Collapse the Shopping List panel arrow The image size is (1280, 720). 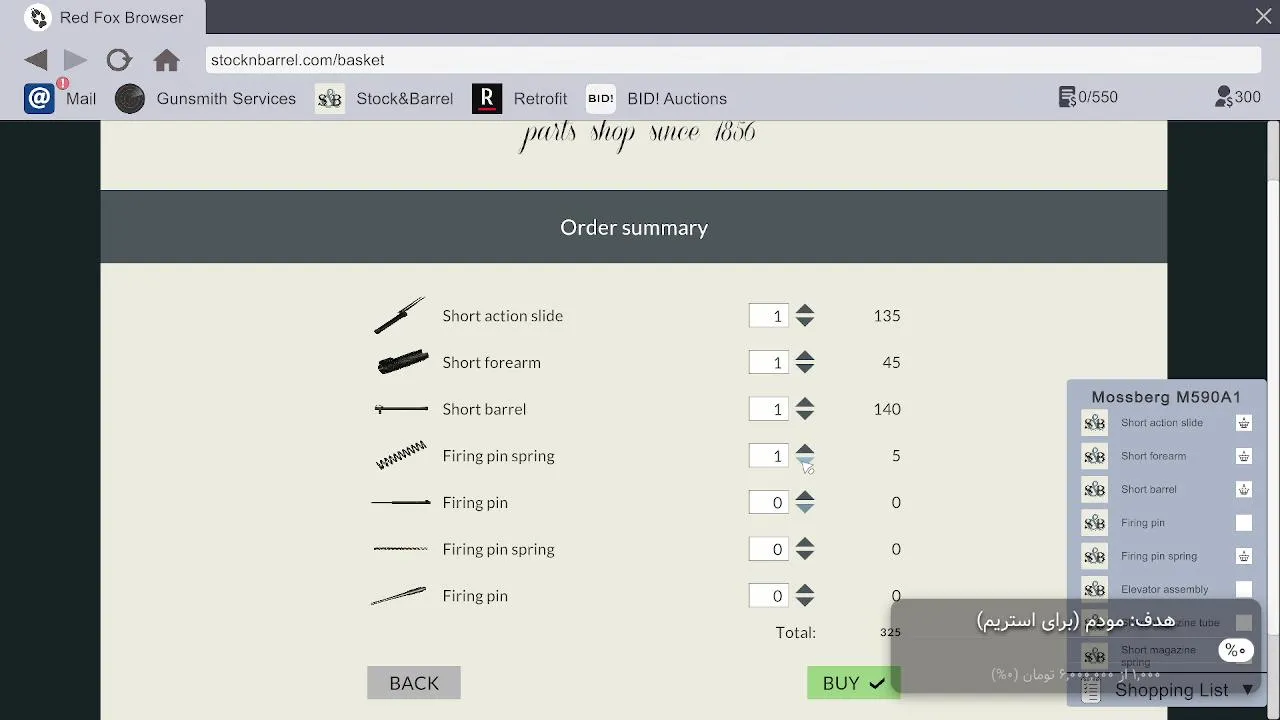pyautogui.click(x=1248, y=690)
